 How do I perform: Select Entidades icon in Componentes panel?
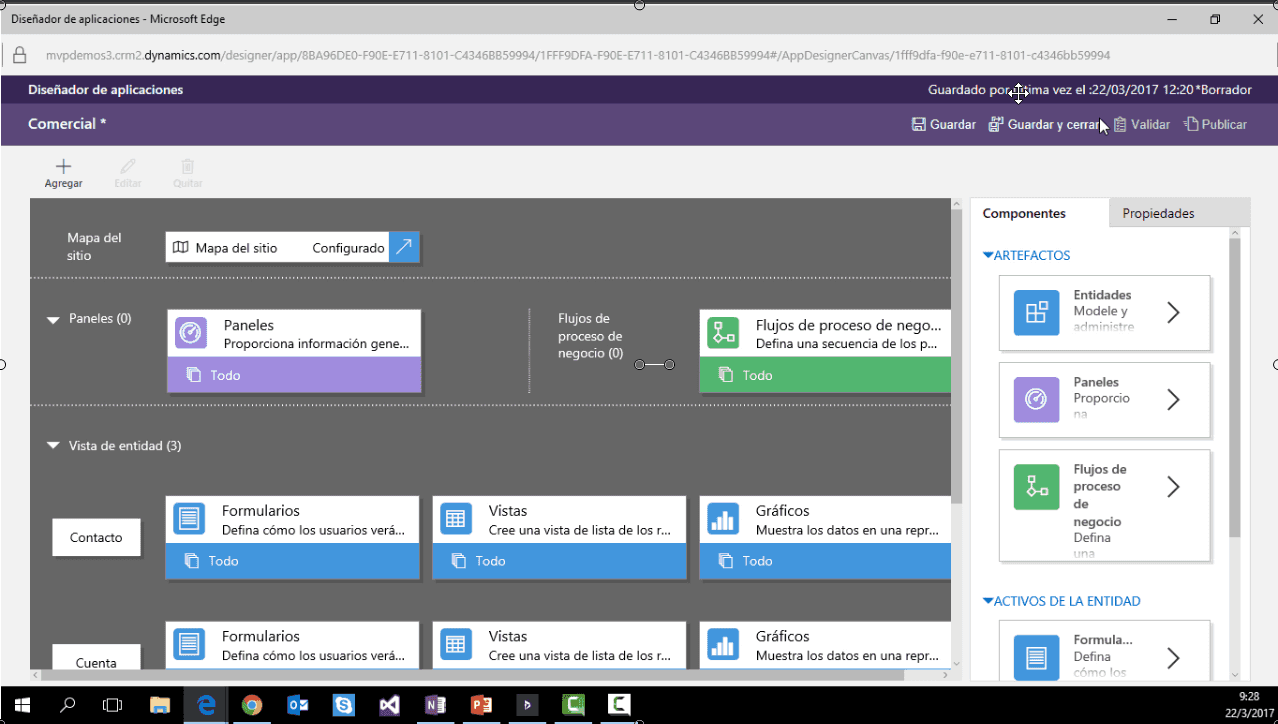pyautogui.click(x=1036, y=312)
